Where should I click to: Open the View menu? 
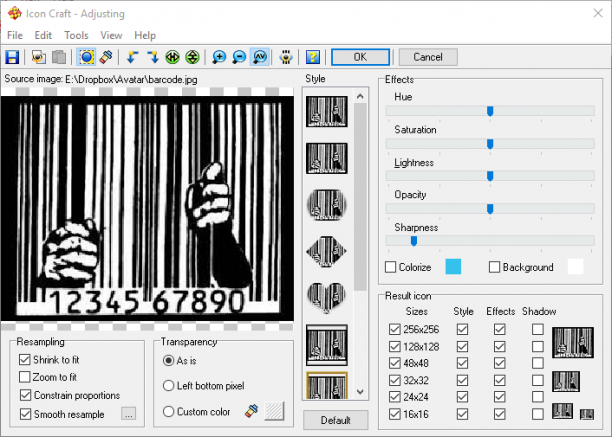click(x=111, y=36)
